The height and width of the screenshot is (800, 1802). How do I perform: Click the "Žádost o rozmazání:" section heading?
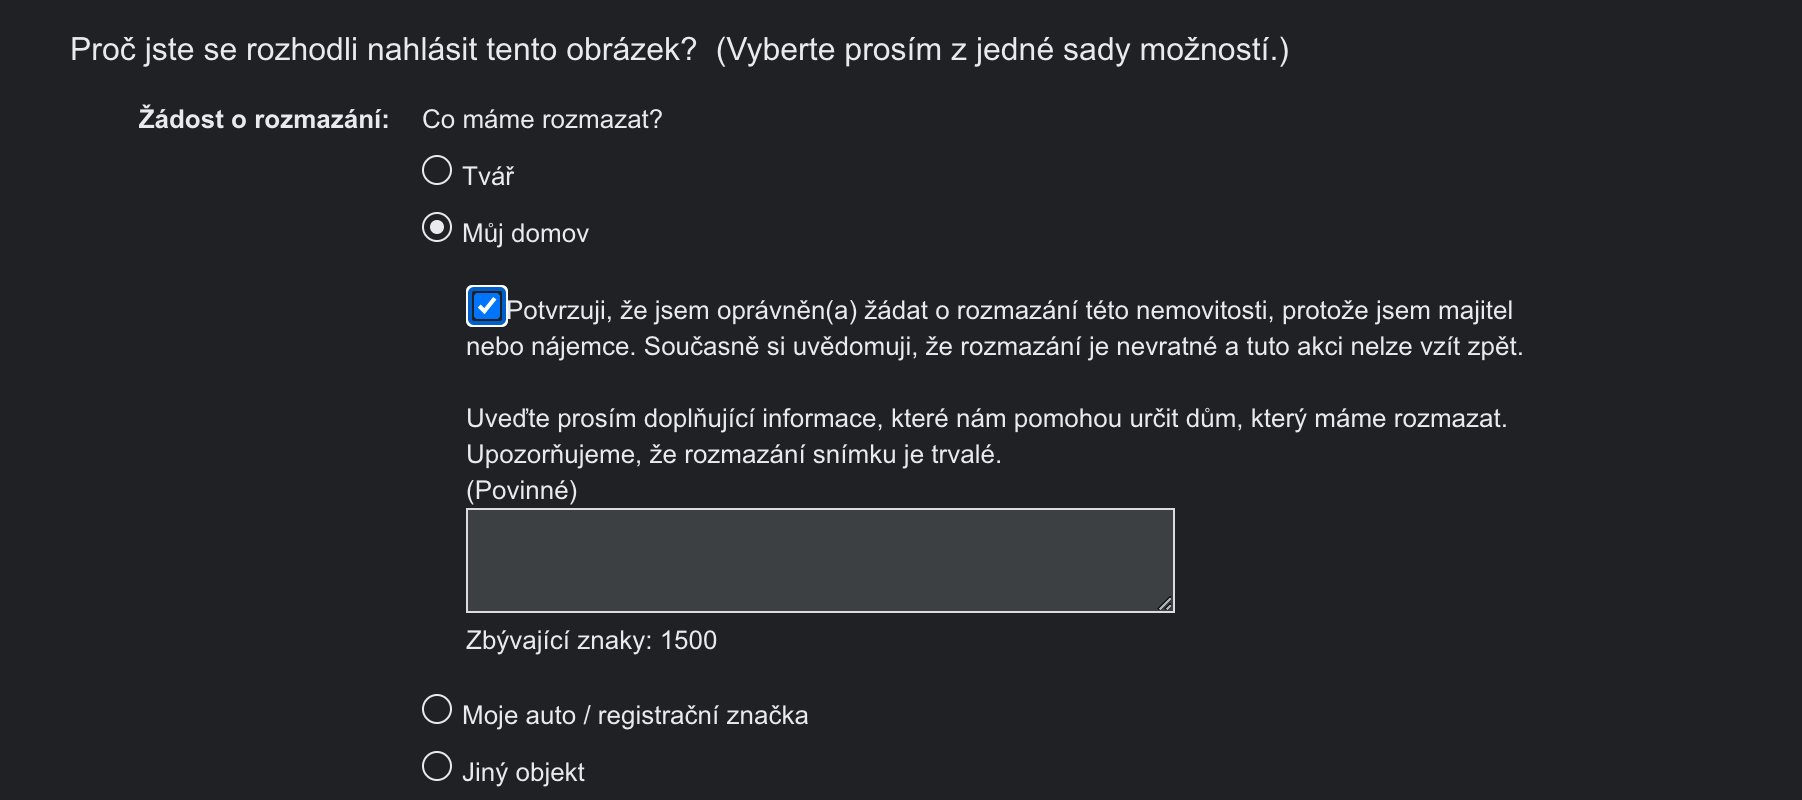coord(264,120)
